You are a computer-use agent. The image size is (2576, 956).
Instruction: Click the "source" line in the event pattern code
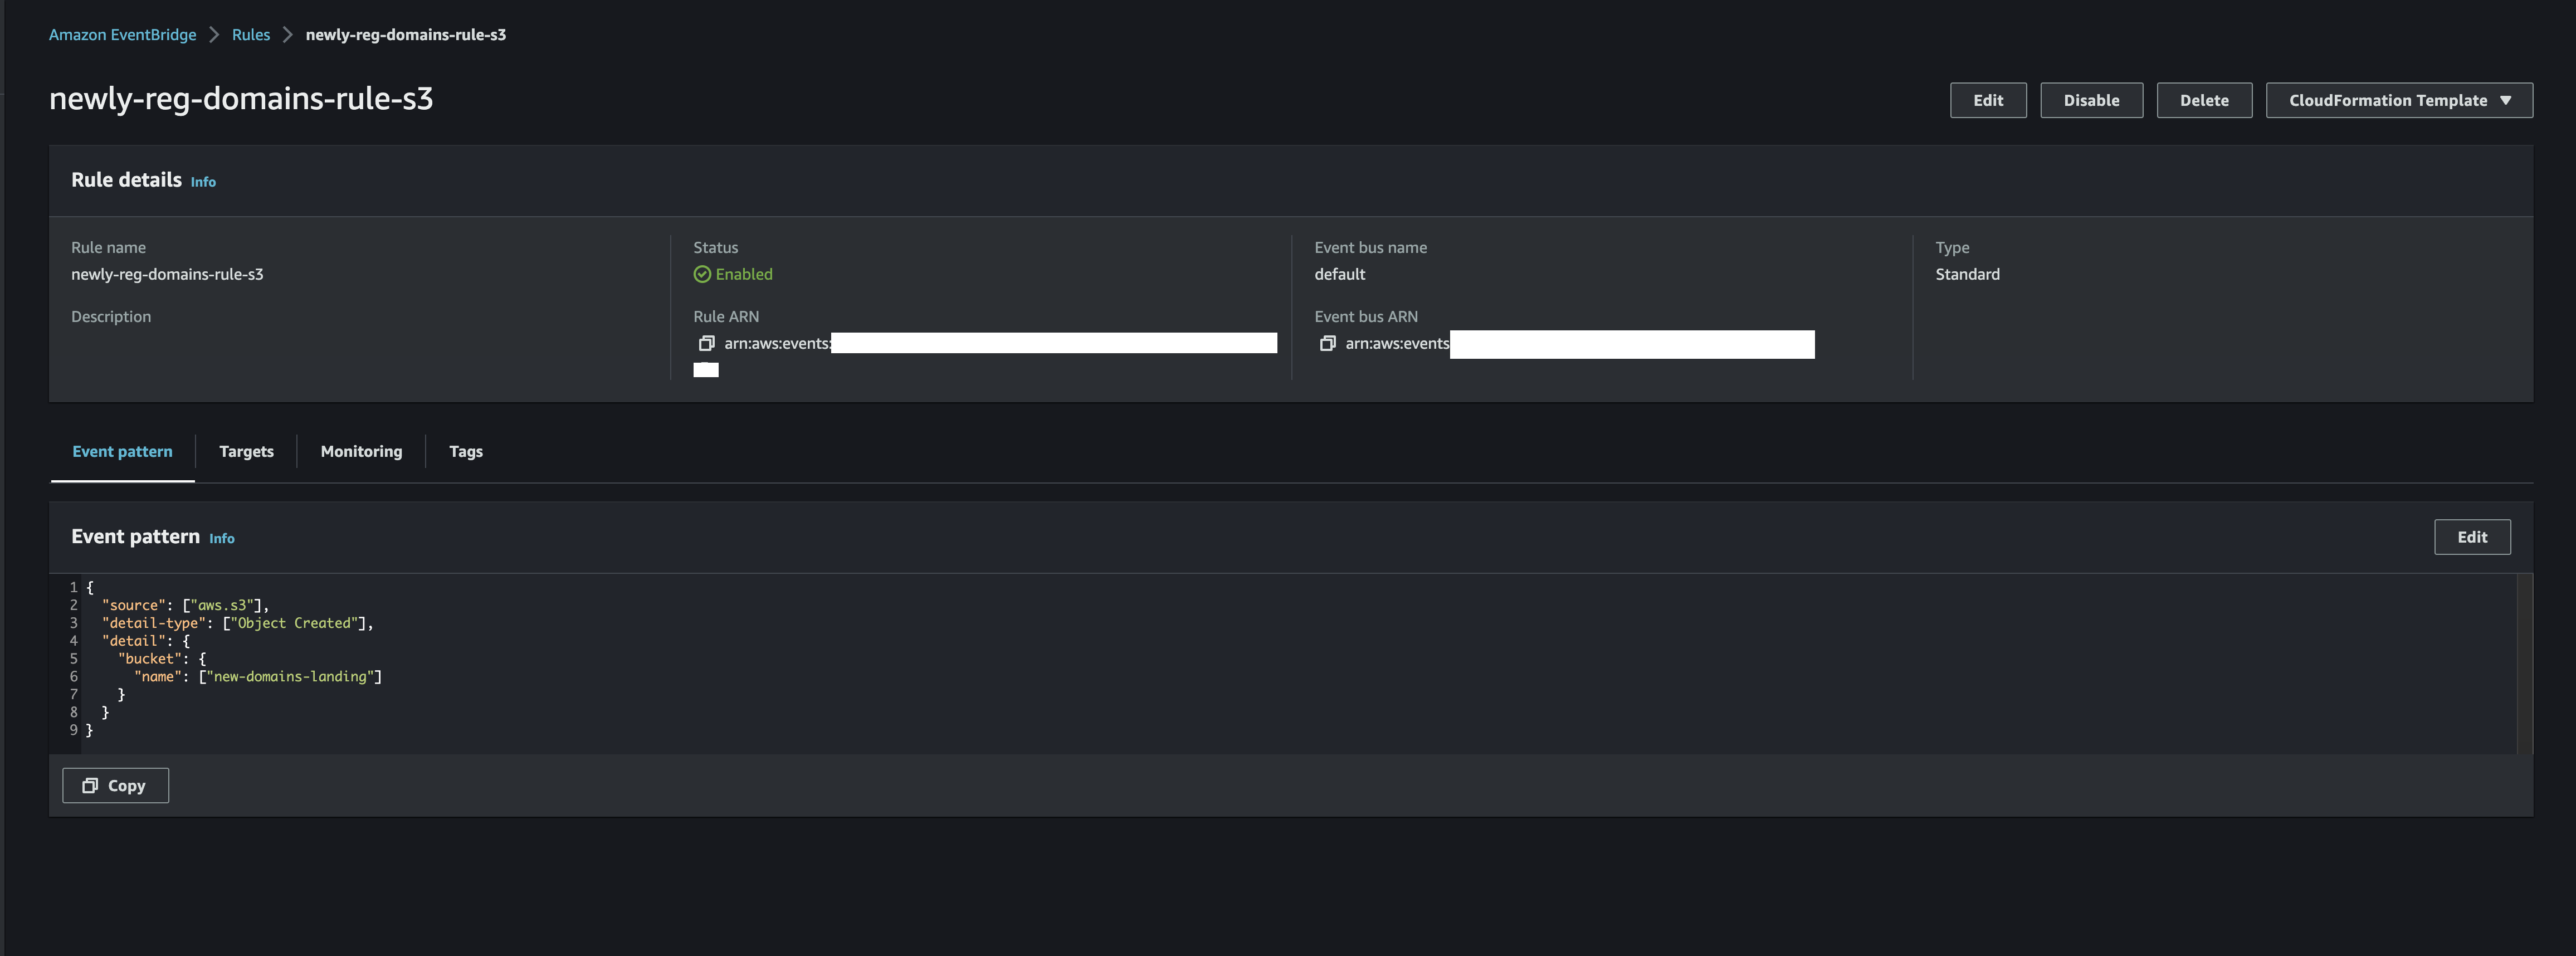click(x=185, y=606)
